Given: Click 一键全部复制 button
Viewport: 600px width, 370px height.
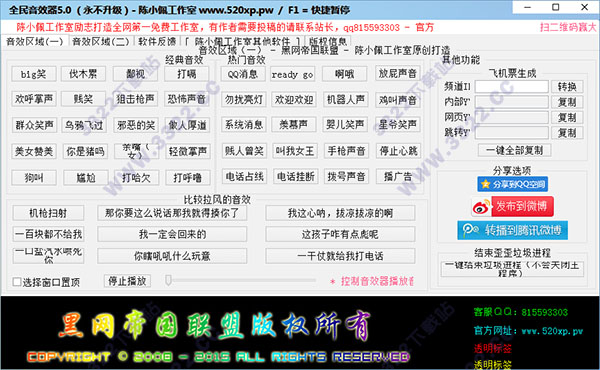Looking at the screenshot, I should pyautogui.click(x=515, y=150).
